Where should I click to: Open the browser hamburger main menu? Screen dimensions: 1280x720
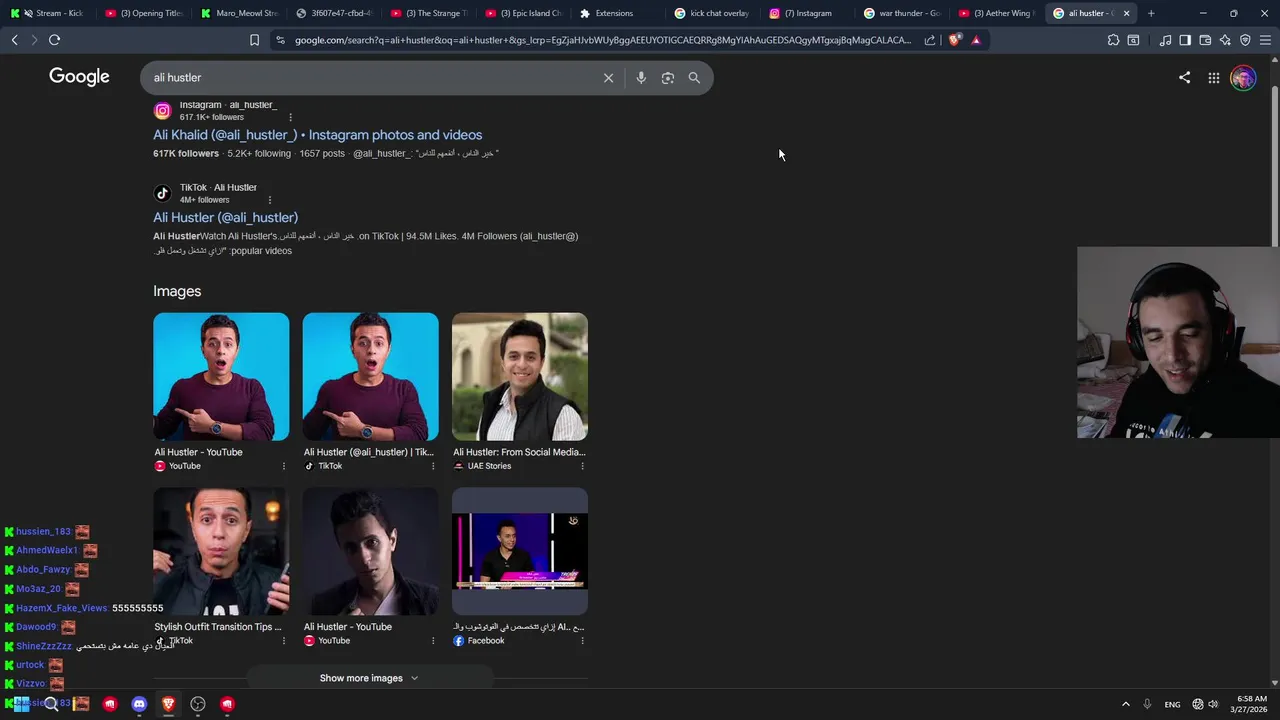(x=1265, y=40)
